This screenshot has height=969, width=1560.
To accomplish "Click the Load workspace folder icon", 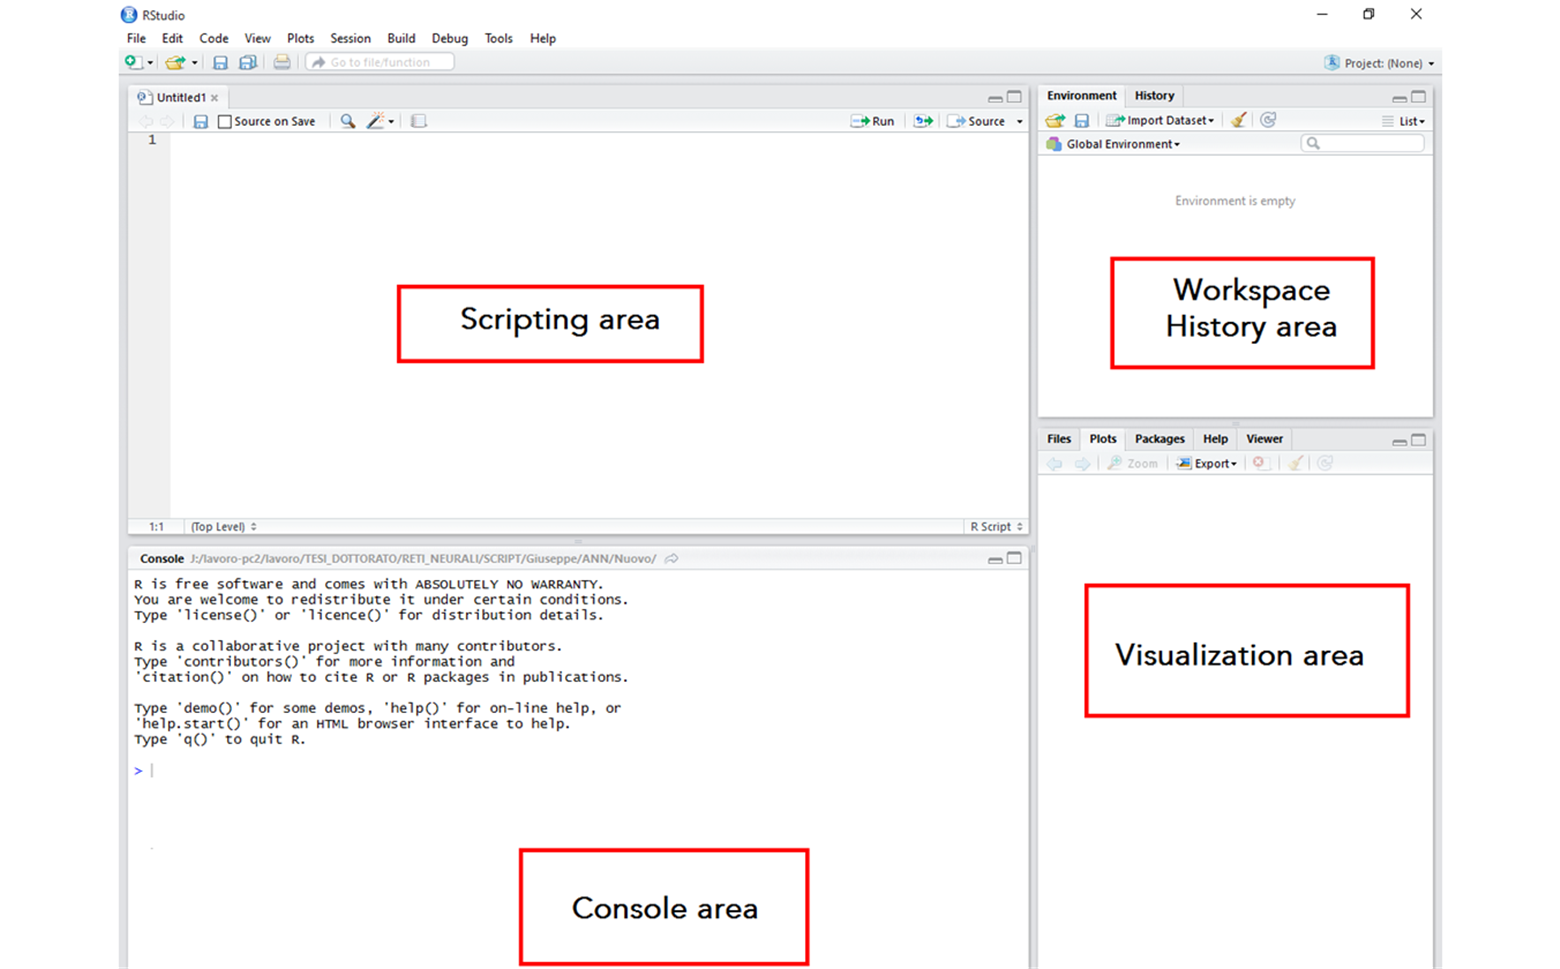I will pyautogui.click(x=1055, y=120).
